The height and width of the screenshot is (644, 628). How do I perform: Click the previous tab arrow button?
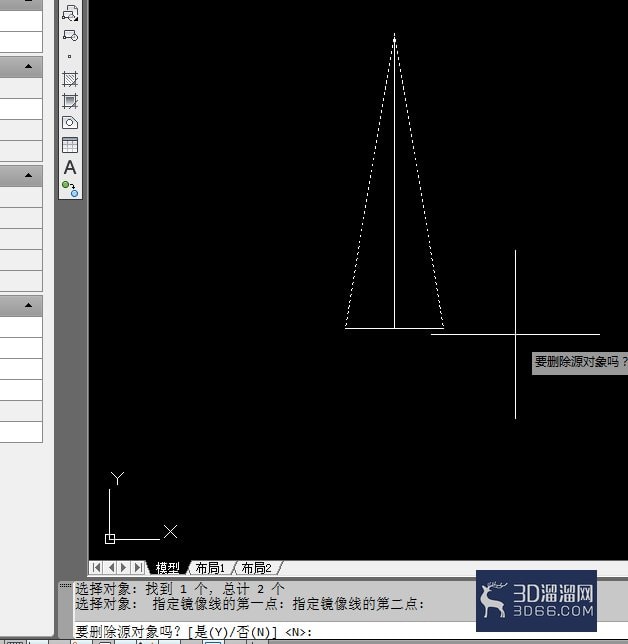(x=111, y=568)
